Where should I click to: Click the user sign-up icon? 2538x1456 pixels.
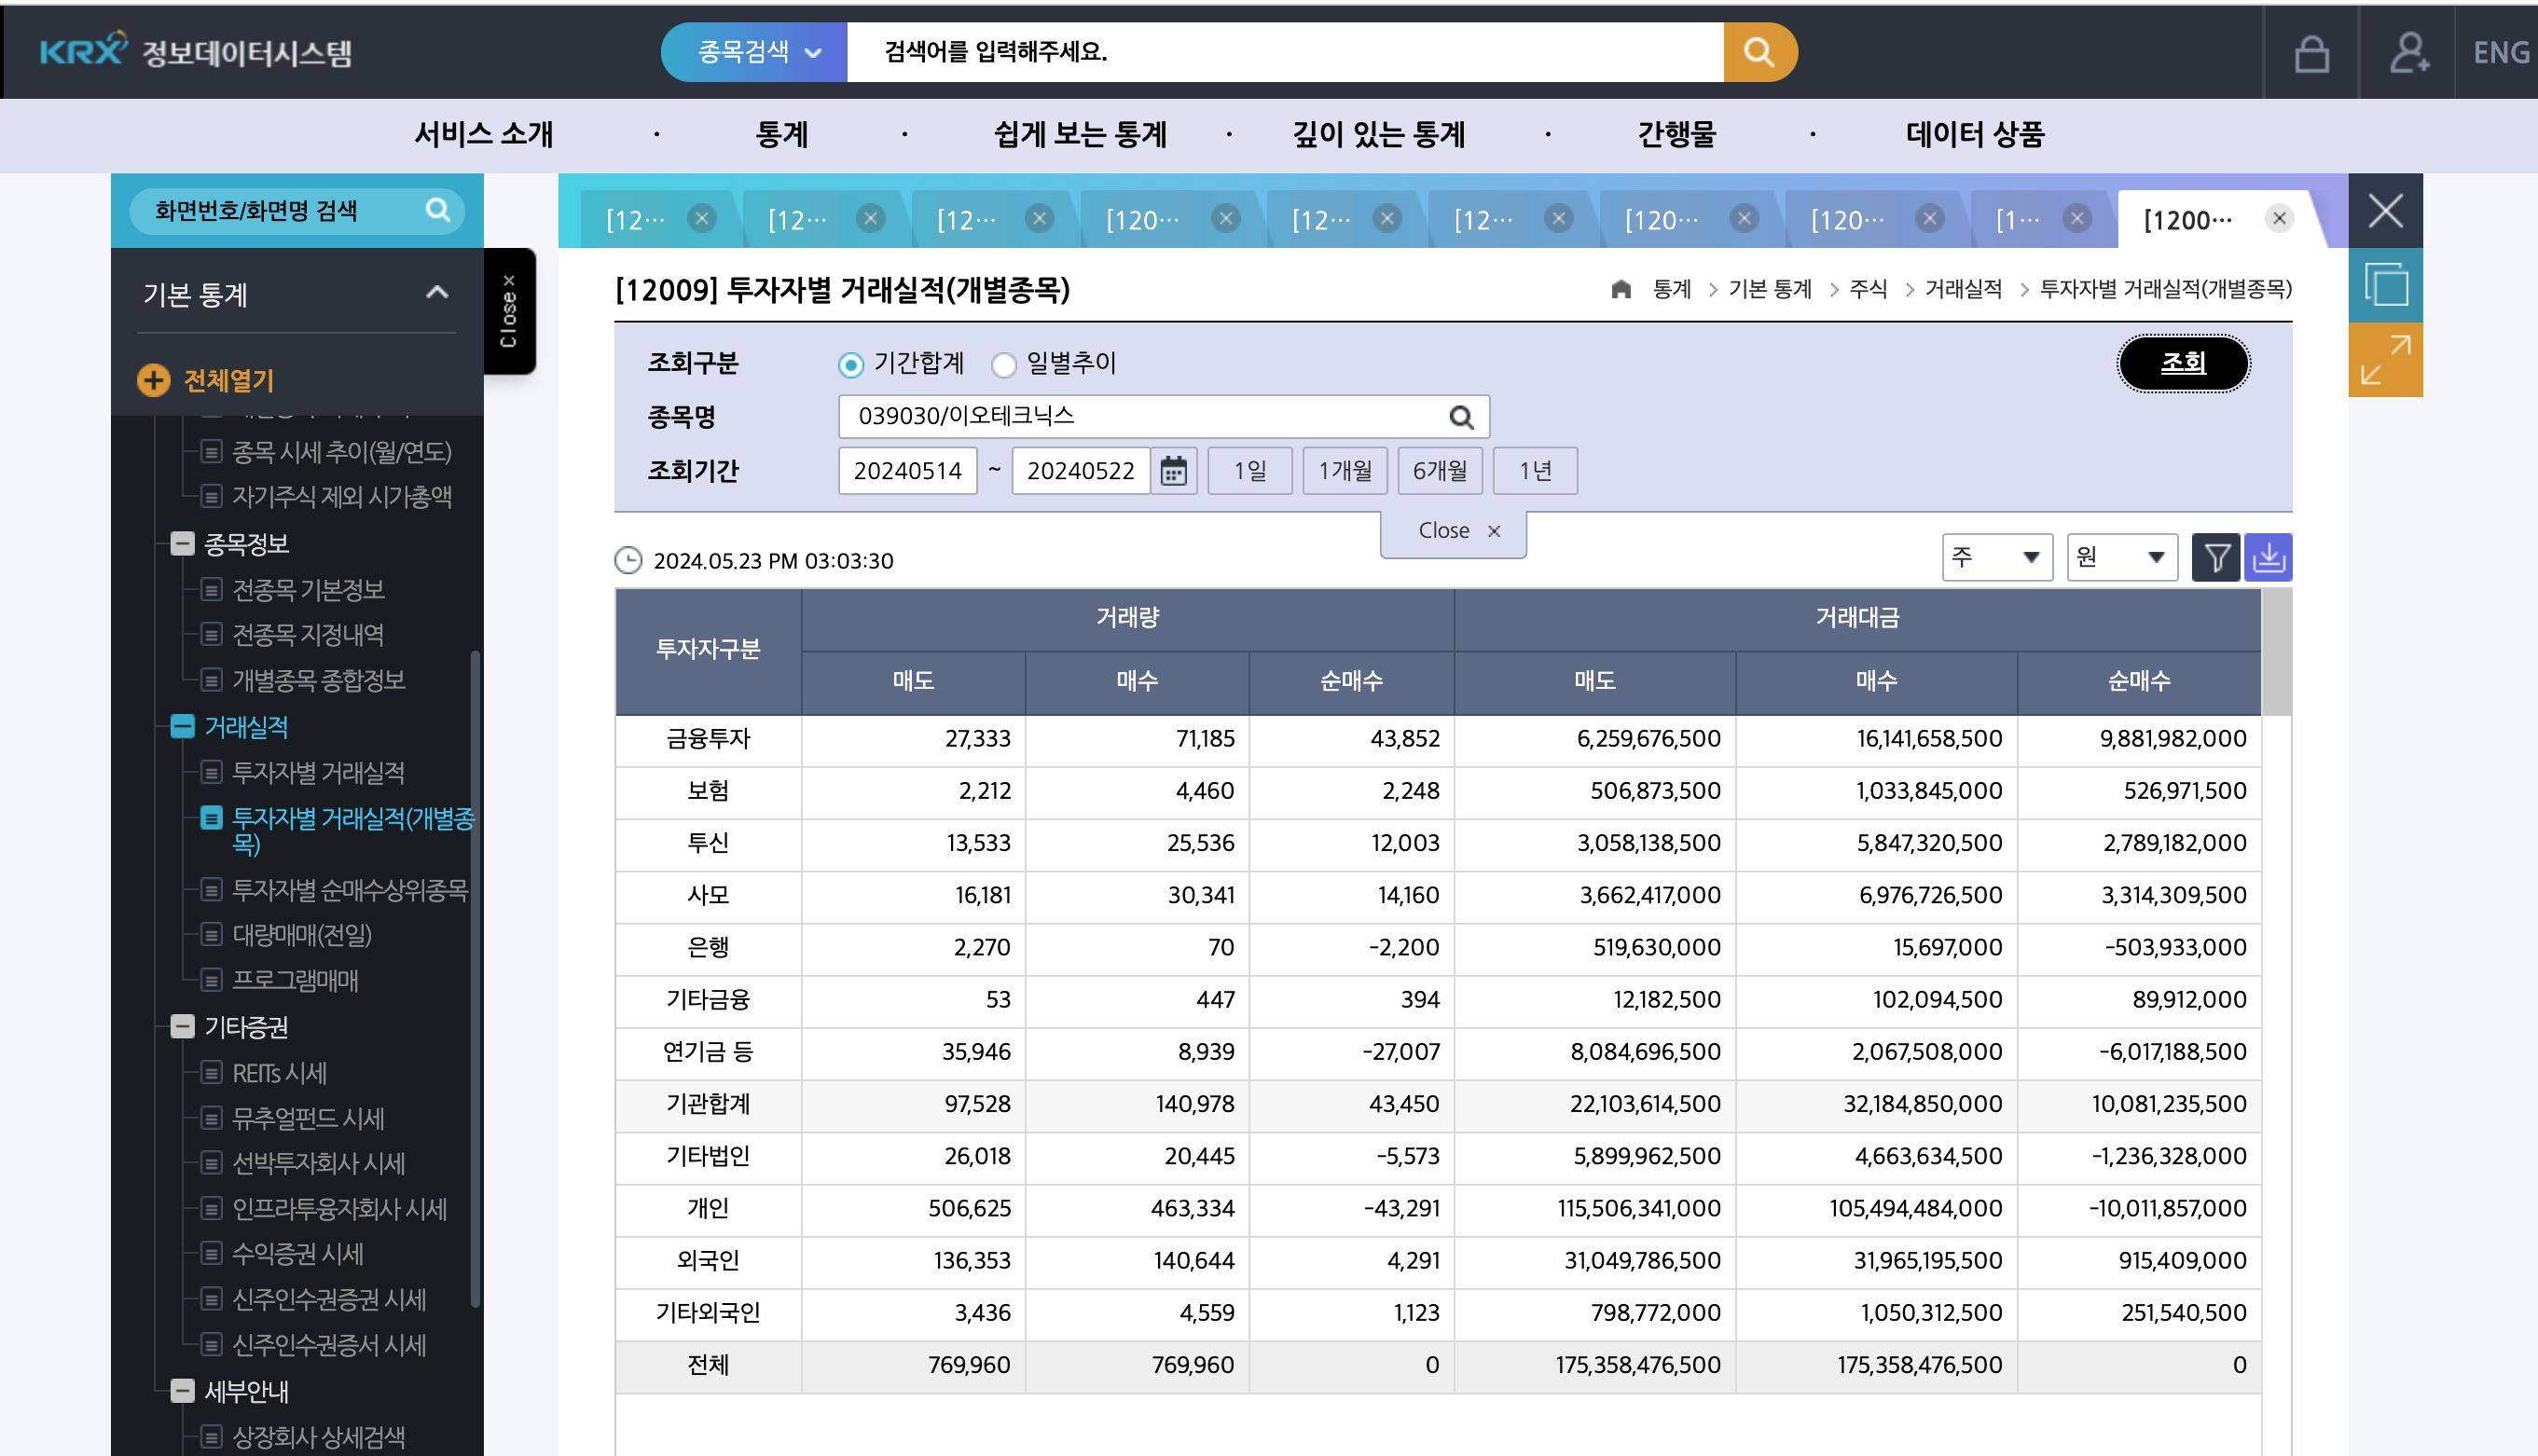2408,53
